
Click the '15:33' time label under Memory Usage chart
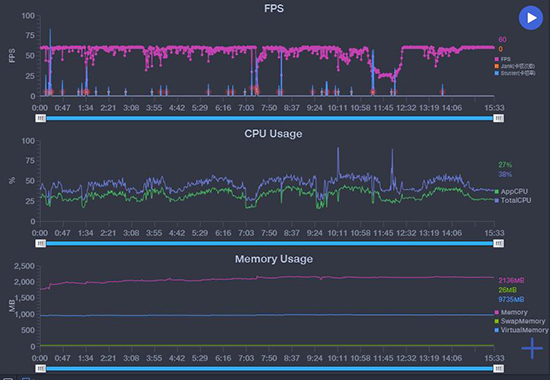point(494,358)
